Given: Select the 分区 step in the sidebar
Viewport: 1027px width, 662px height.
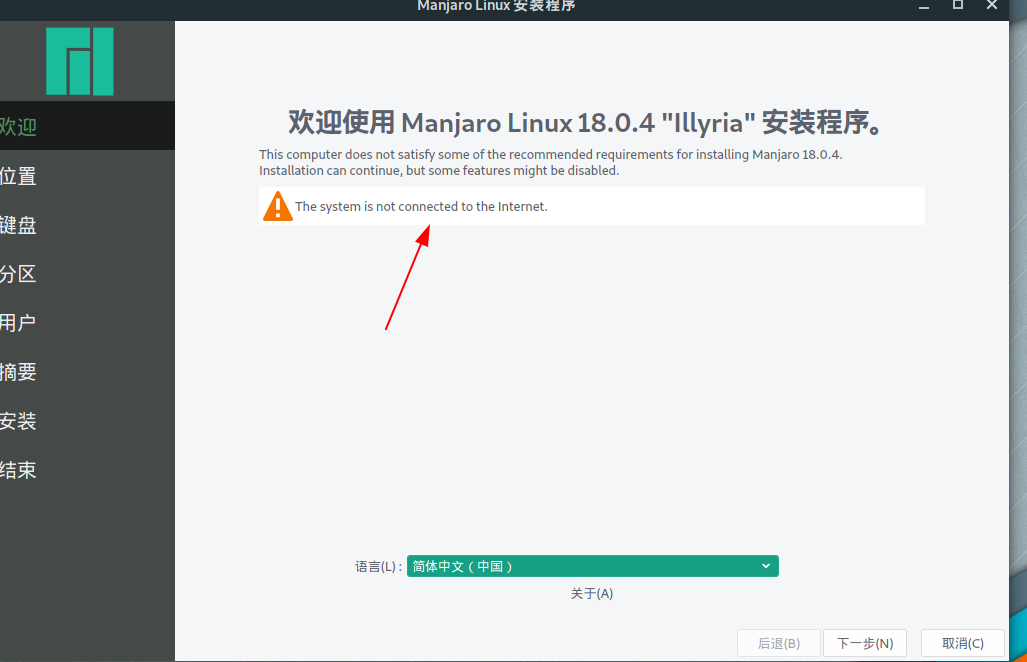Looking at the screenshot, I should [x=87, y=274].
